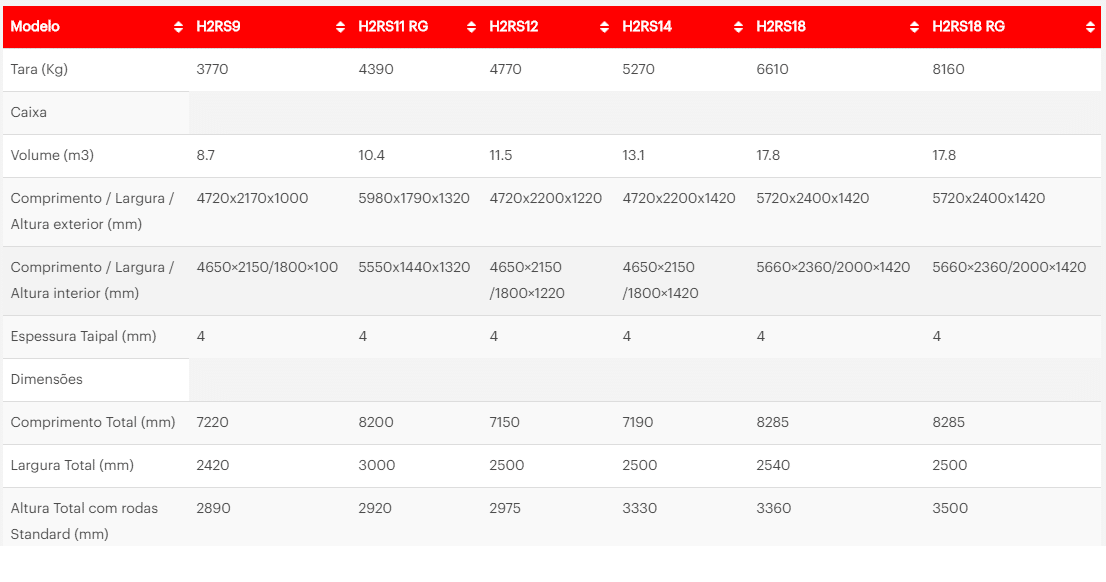Click sort arrows next to H2RS18 header

[914, 27]
